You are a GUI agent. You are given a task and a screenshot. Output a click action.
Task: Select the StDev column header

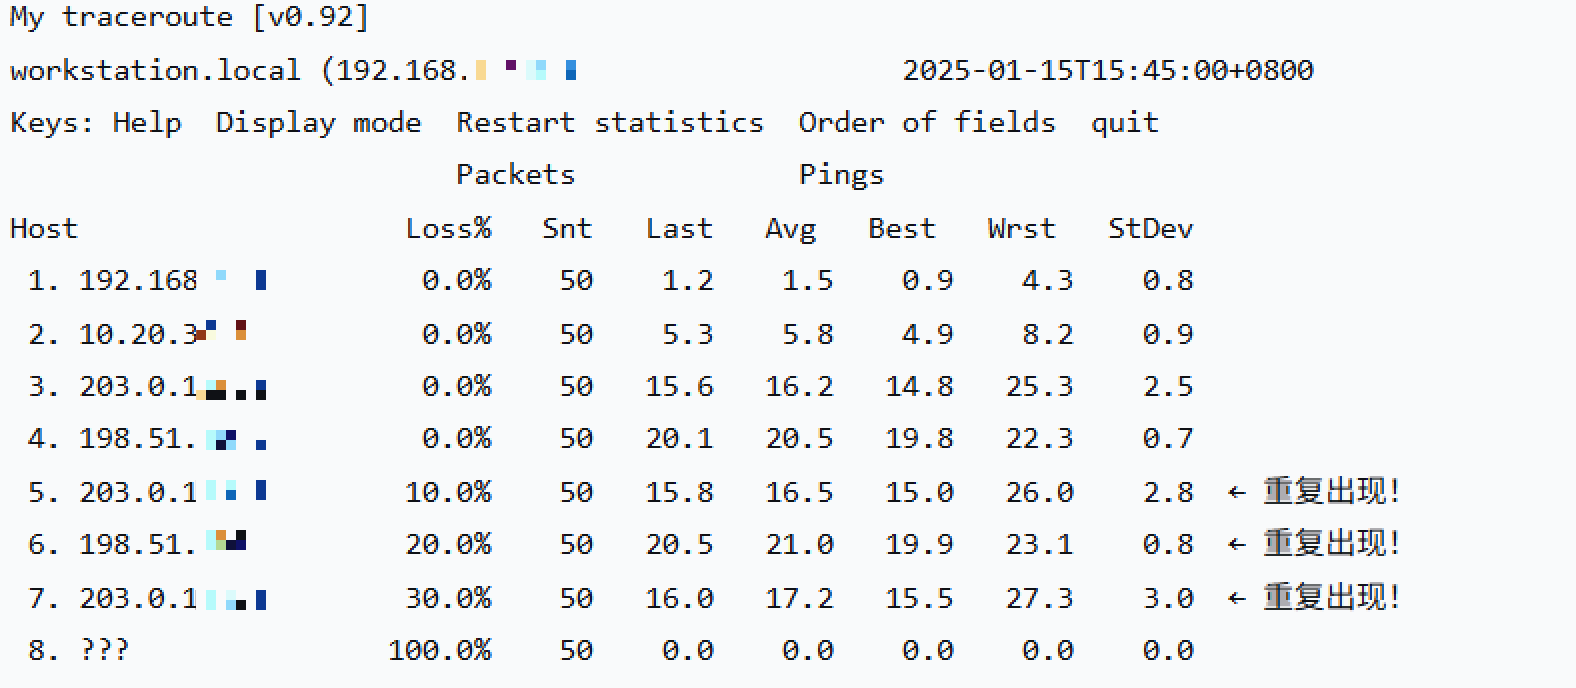coord(1150,229)
